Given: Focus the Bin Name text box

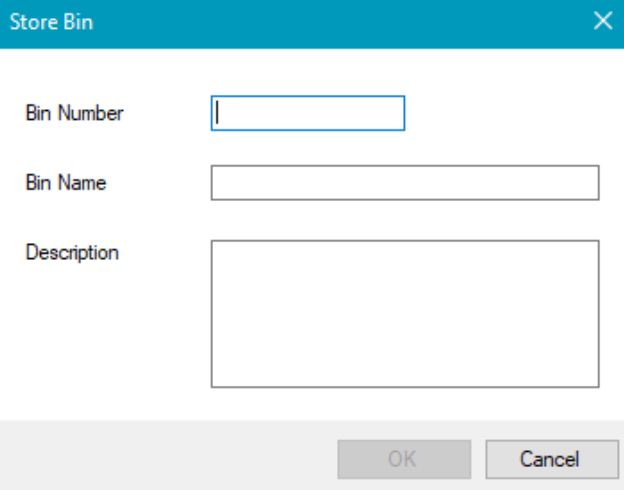Looking at the screenshot, I should [404, 183].
